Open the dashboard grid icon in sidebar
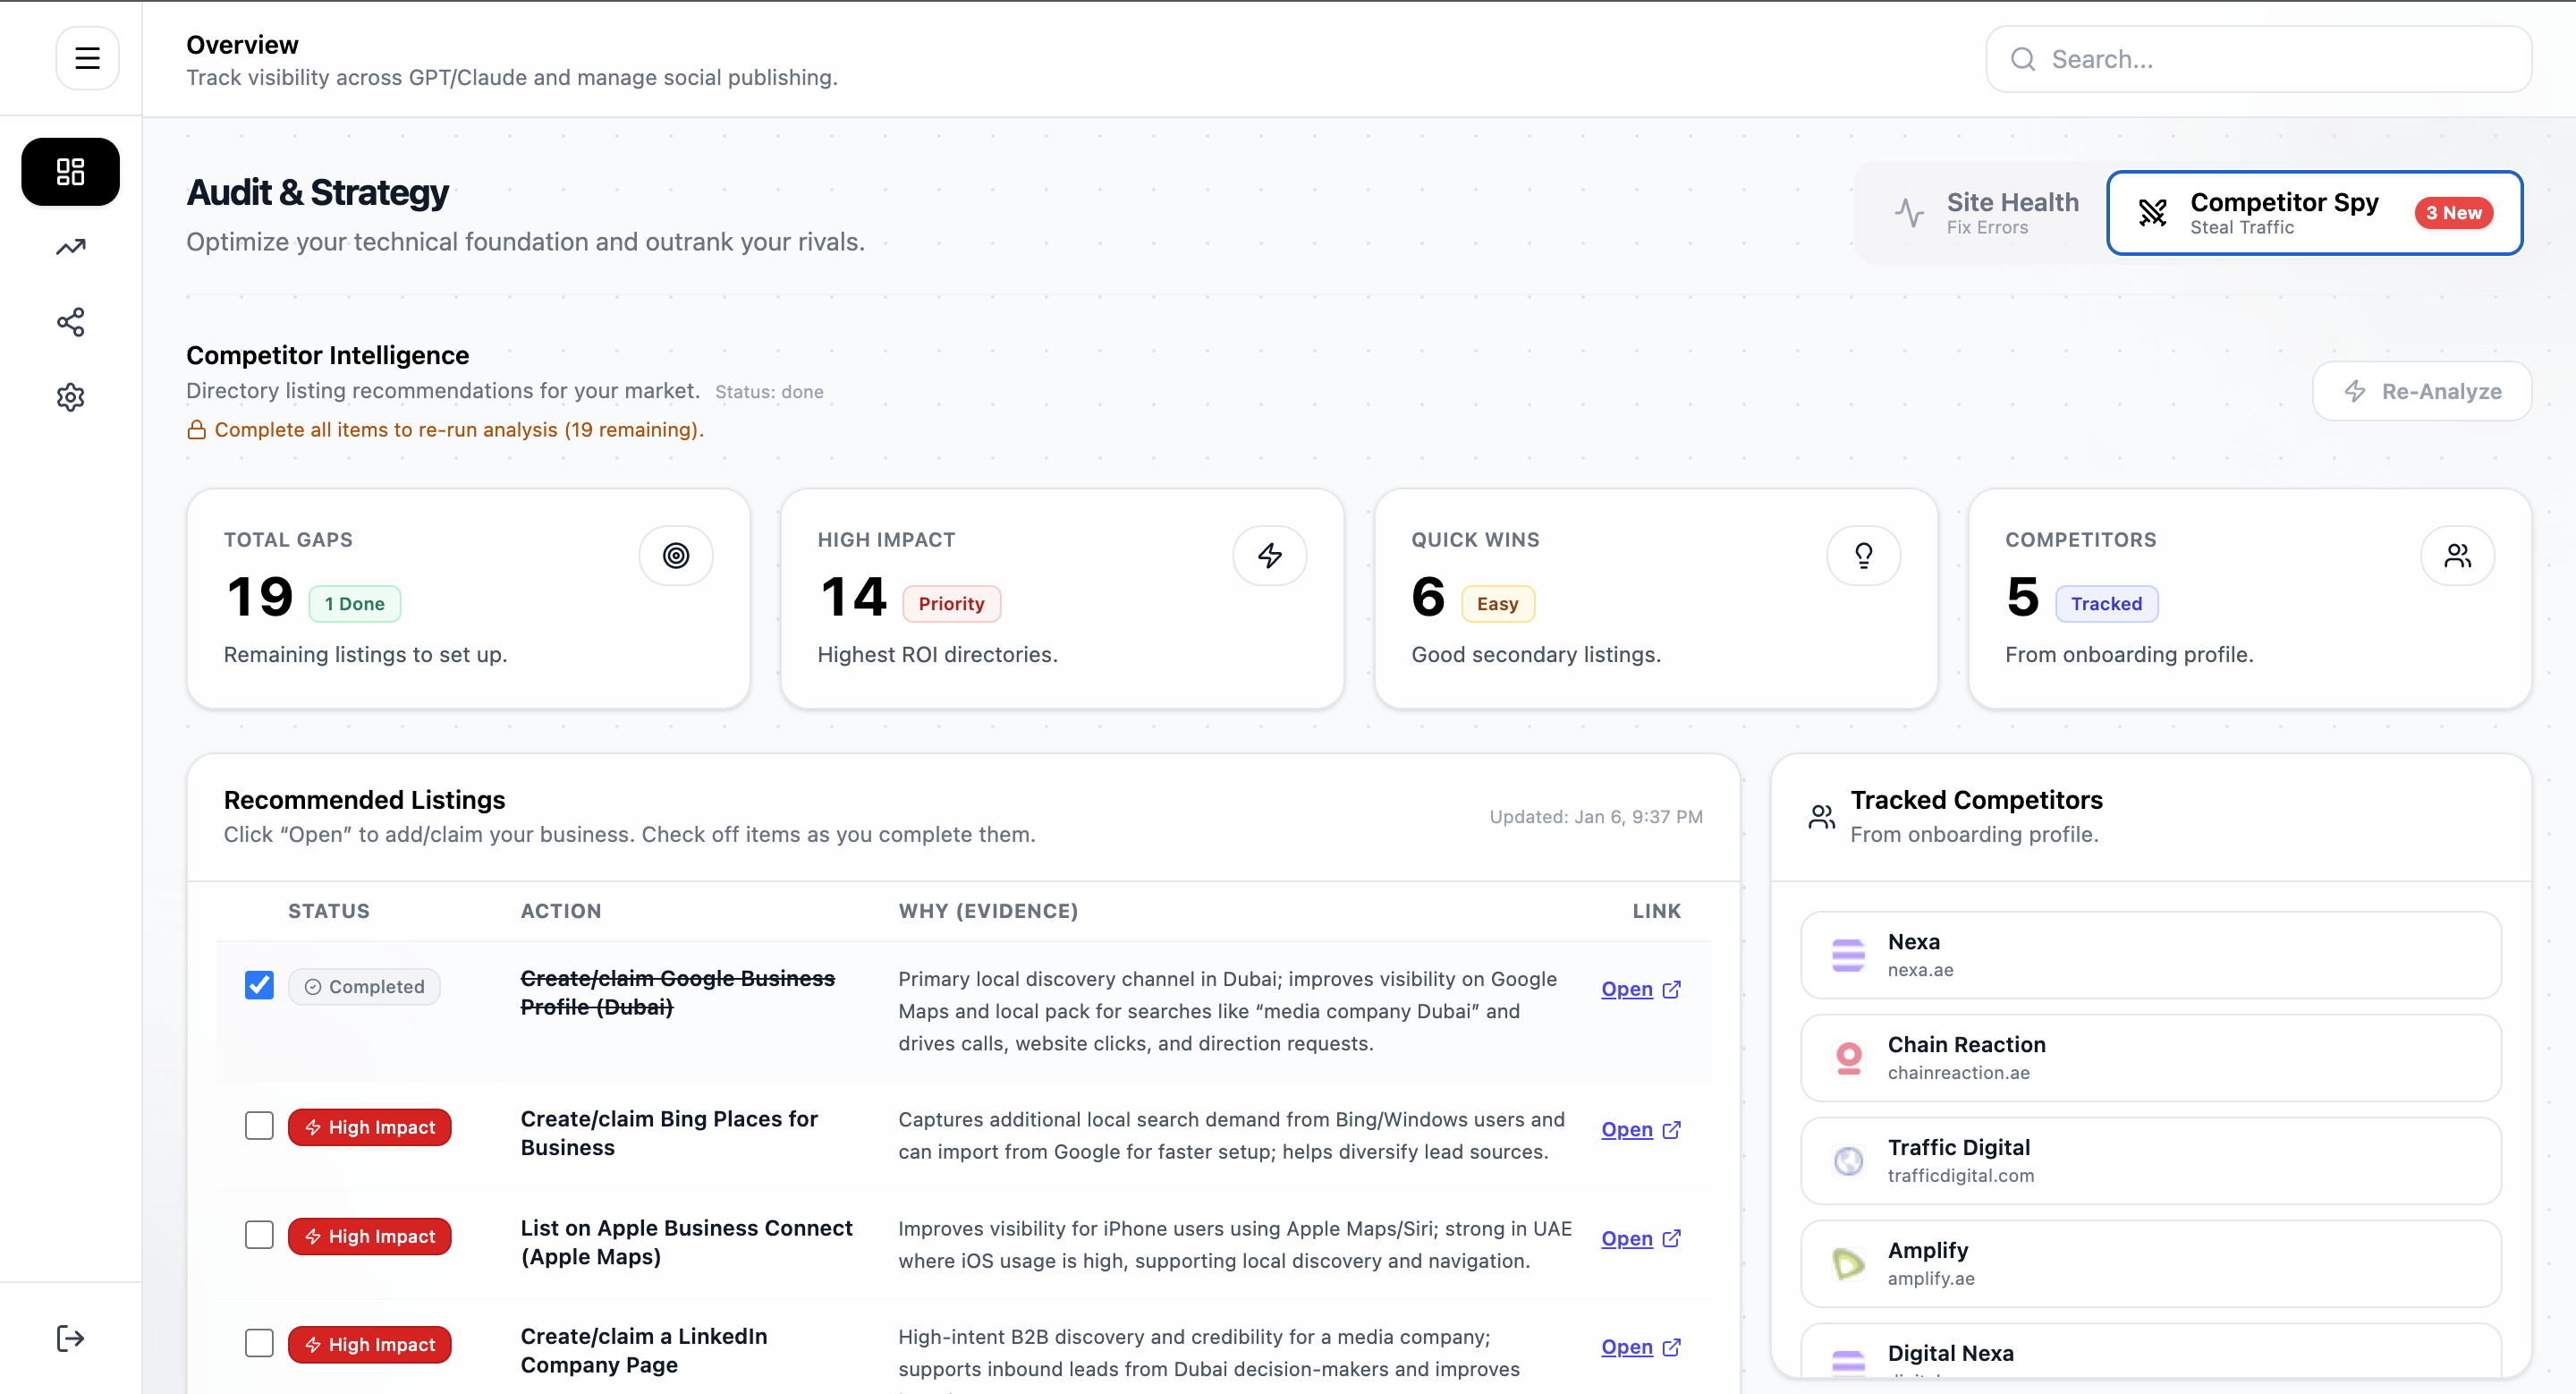2576x1394 pixels. [x=70, y=171]
